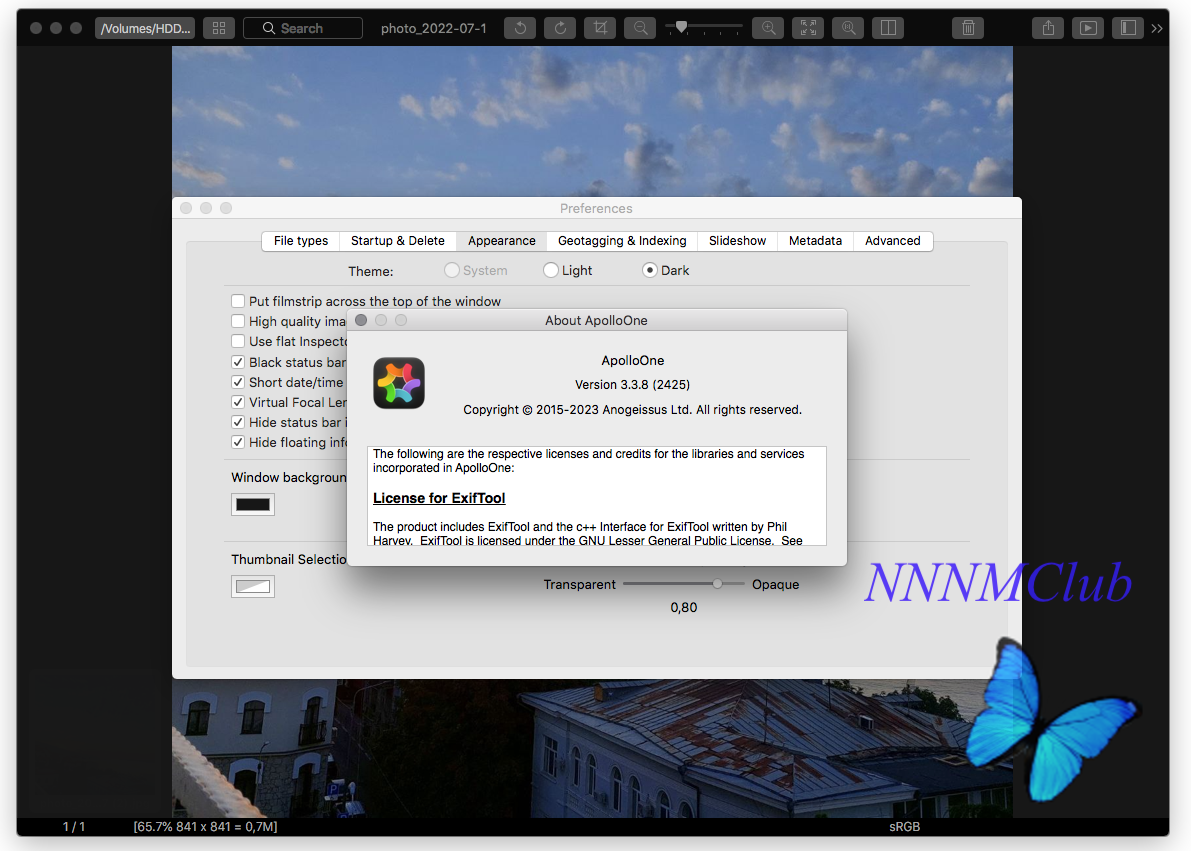Start the slideshow play icon
The image size is (1191, 851).
pos(1088,28)
